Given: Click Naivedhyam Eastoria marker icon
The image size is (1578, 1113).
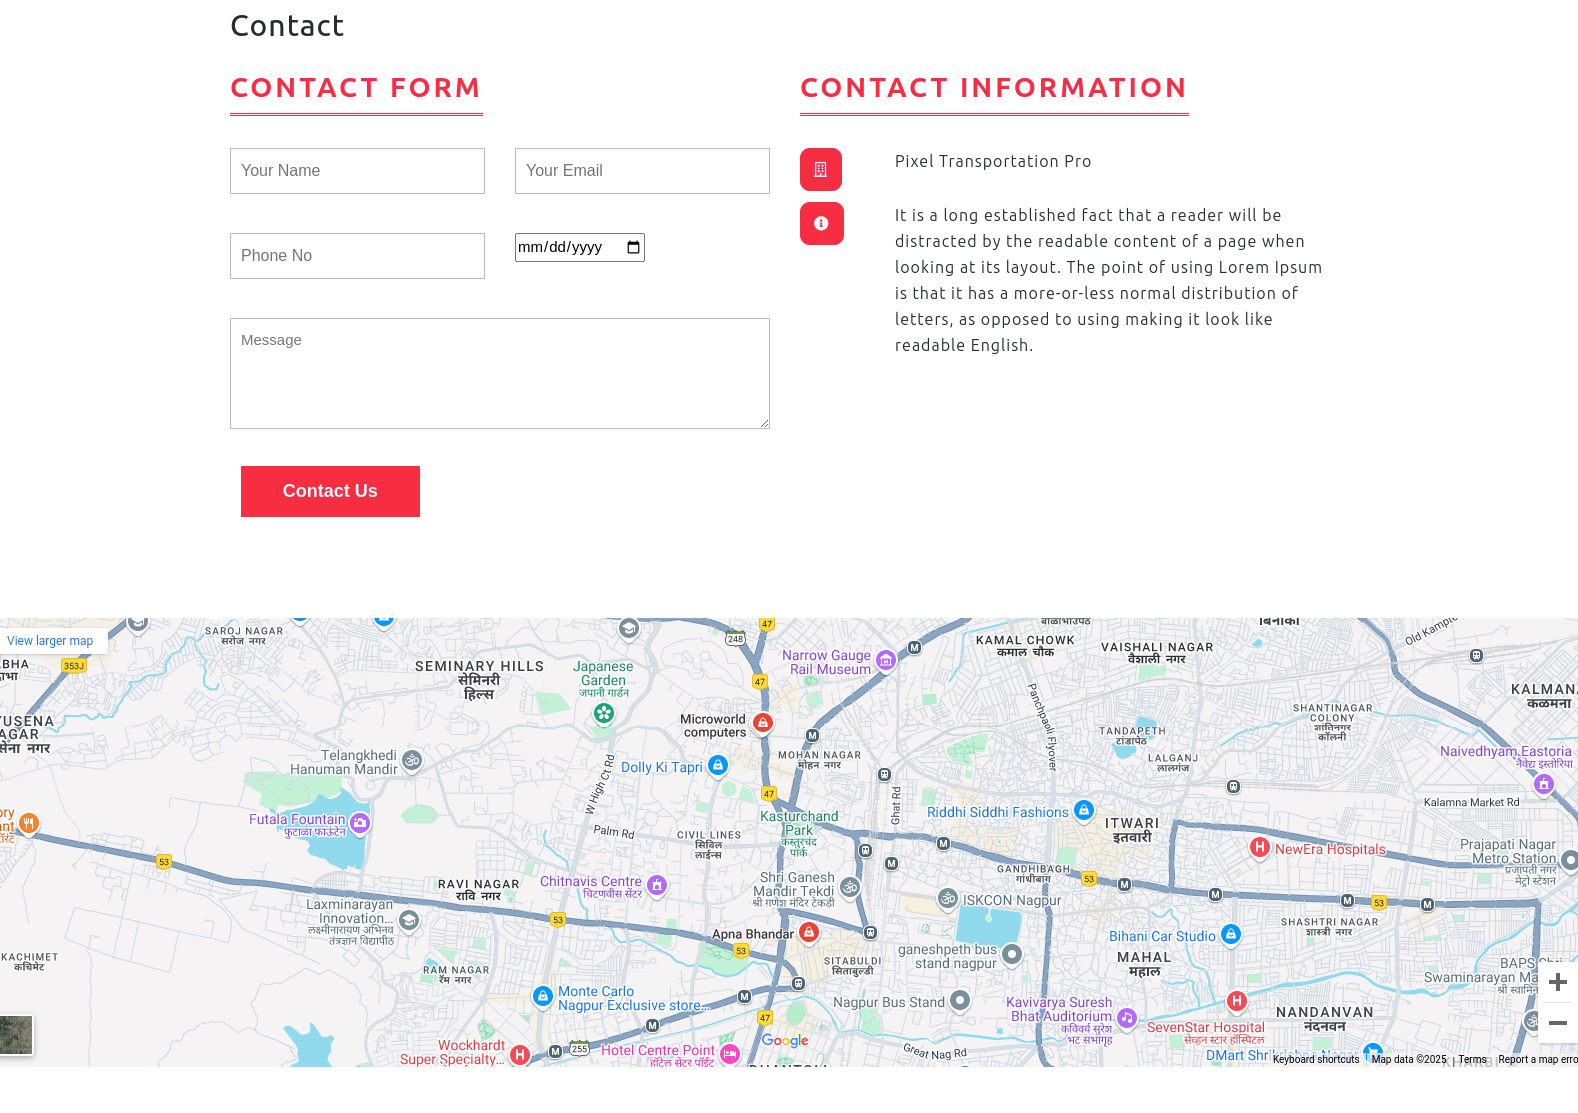Looking at the screenshot, I should [x=1544, y=784].
